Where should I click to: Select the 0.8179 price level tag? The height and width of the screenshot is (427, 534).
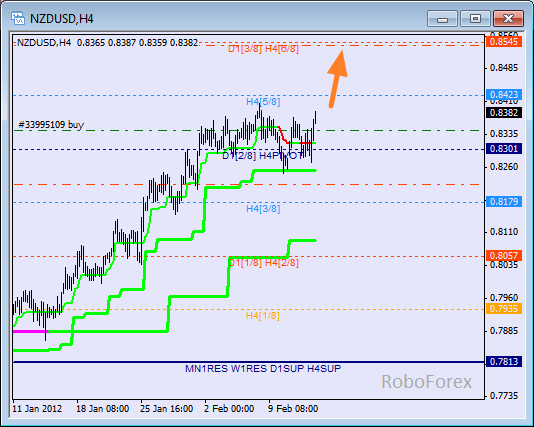click(x=504, y=202)
